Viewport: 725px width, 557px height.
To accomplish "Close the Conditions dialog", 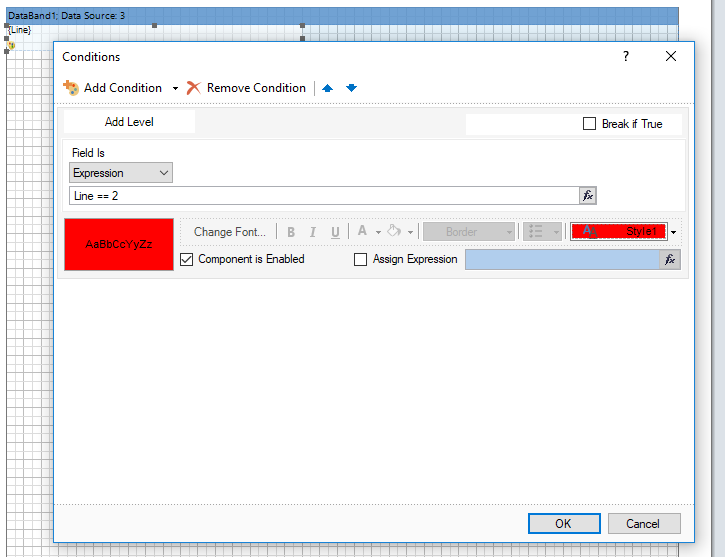I will point(670,56).
